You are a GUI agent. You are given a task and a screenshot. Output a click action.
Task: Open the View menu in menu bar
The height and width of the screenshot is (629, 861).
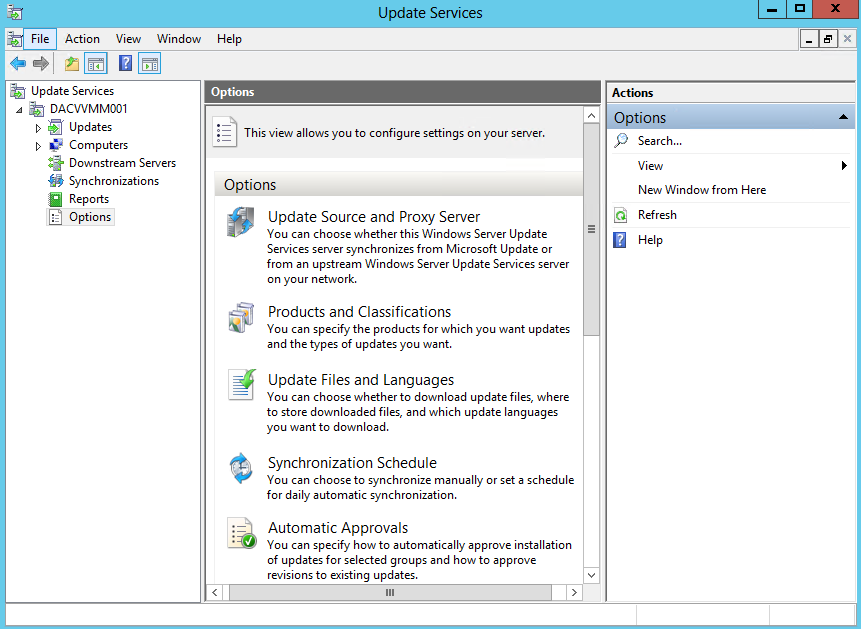click(x=128, y=39)
